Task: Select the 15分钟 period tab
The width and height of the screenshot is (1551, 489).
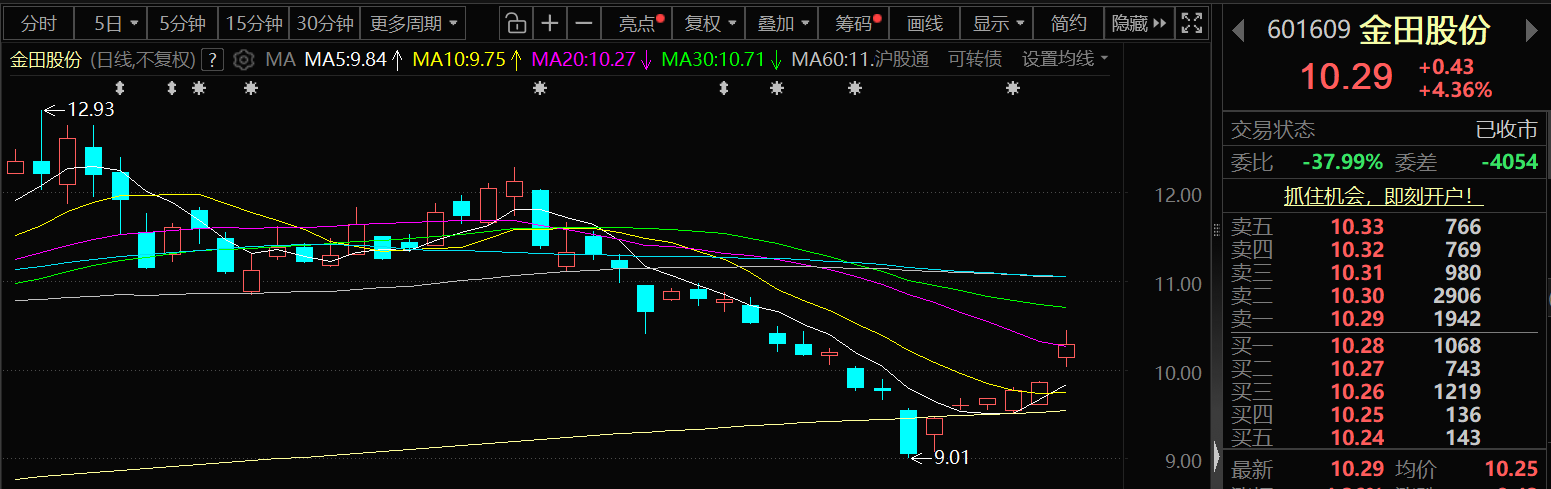Action: point(253,23)
